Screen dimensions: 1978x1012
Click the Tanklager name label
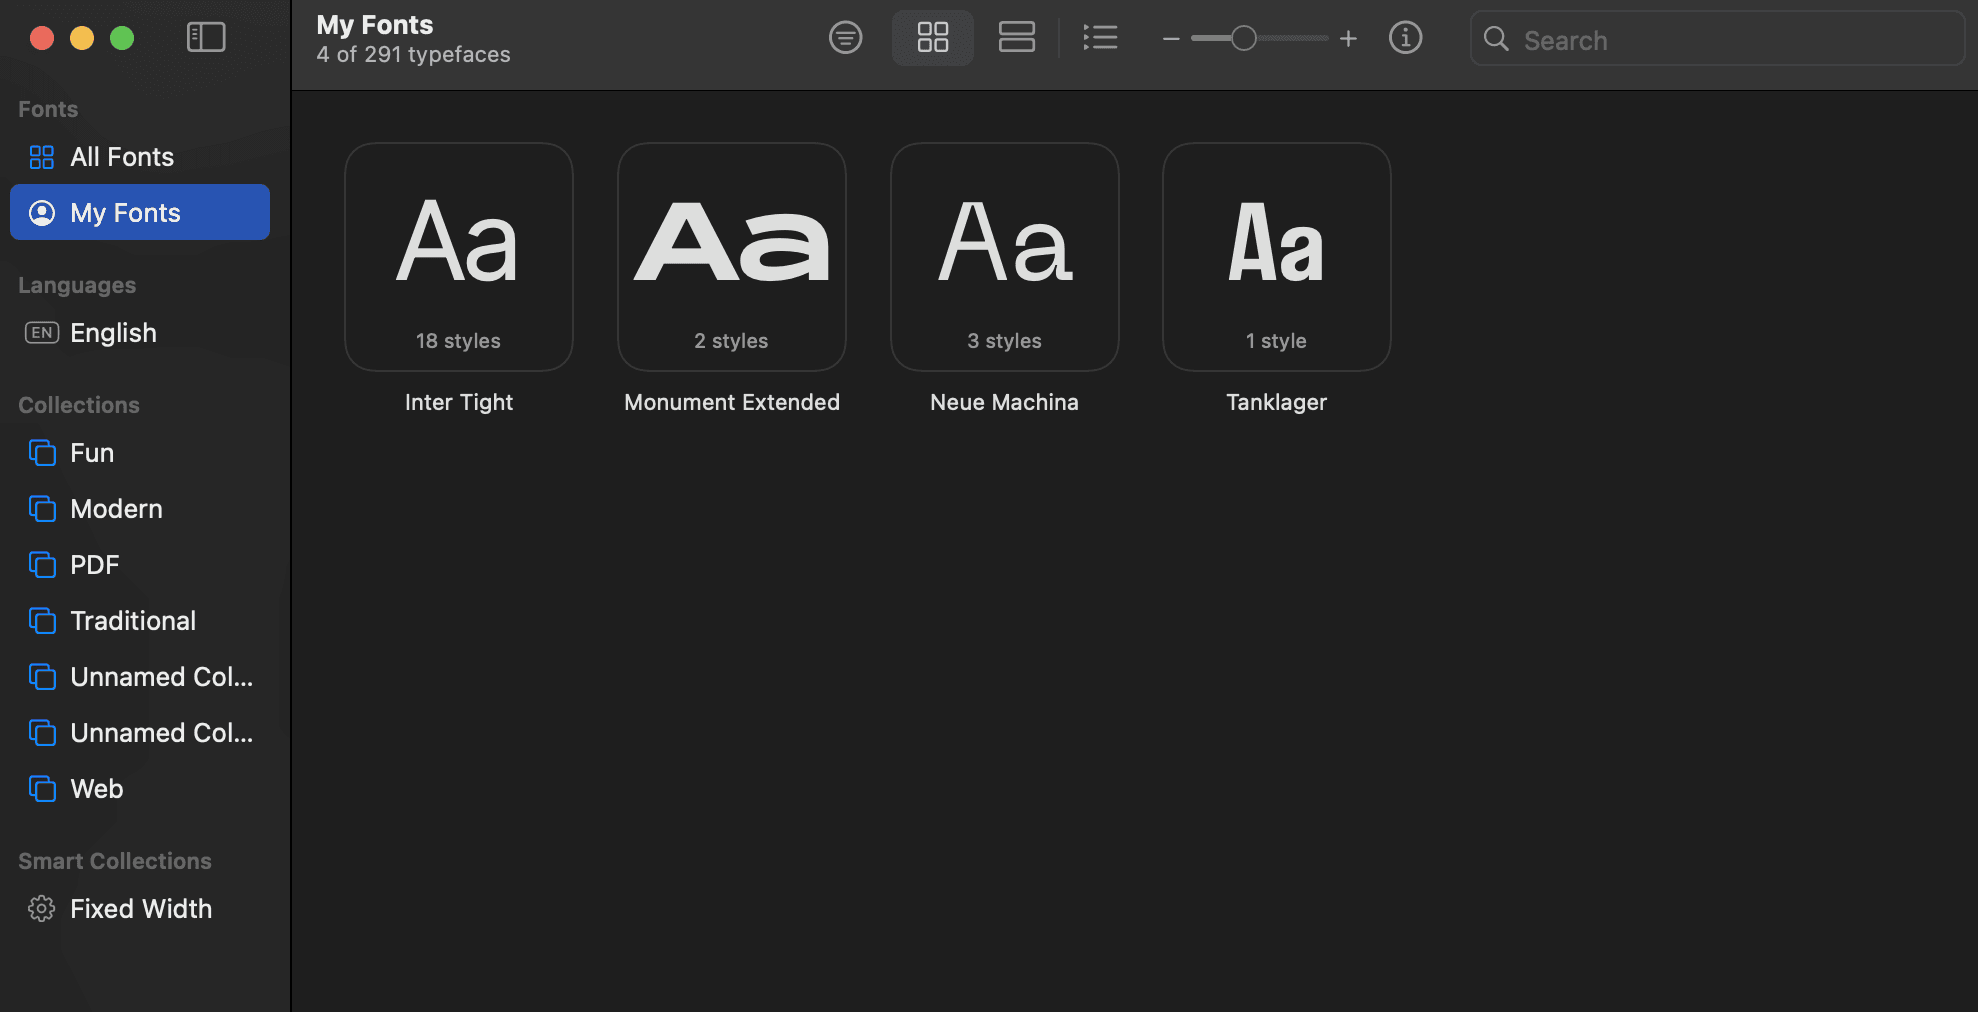(1277, 402)
